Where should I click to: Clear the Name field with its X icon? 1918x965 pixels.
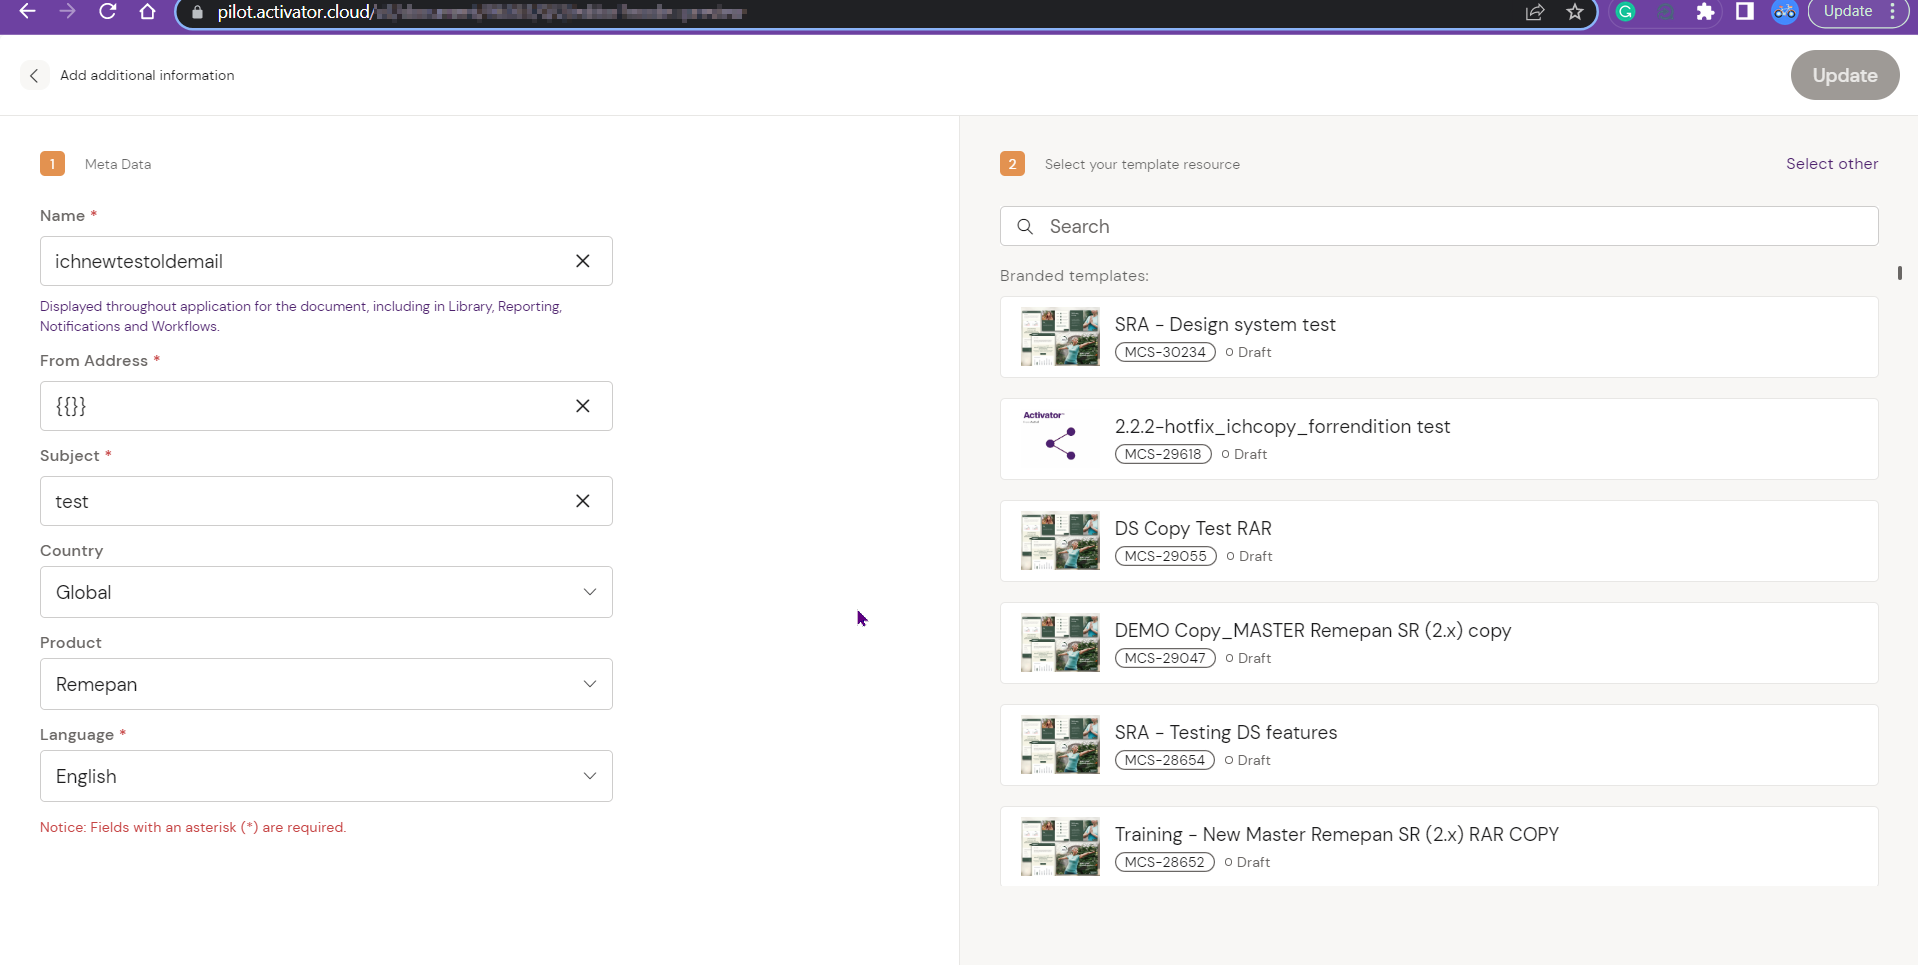582,261
